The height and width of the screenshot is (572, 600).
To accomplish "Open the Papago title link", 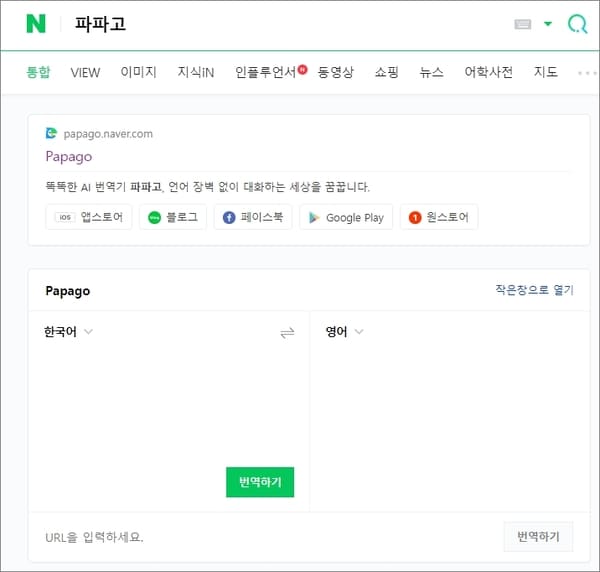I will click(x=69, y=156).
